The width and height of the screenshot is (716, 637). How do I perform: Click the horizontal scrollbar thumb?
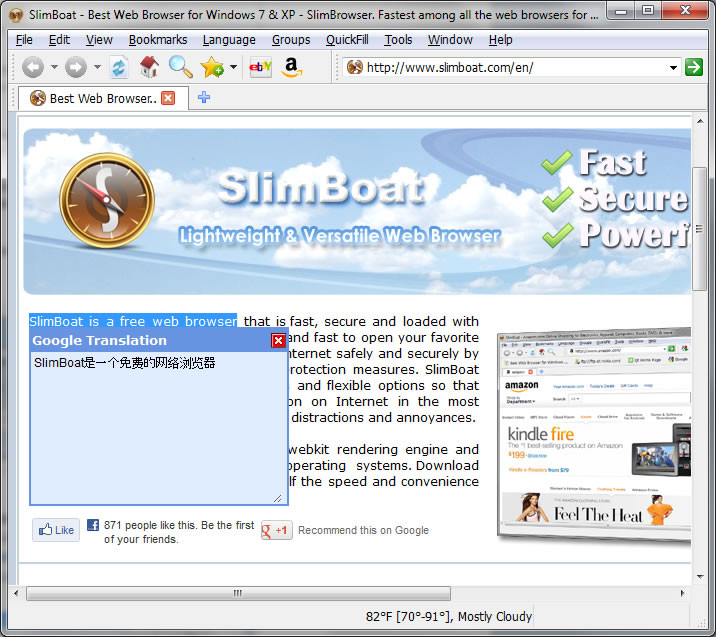pos(238,593)
